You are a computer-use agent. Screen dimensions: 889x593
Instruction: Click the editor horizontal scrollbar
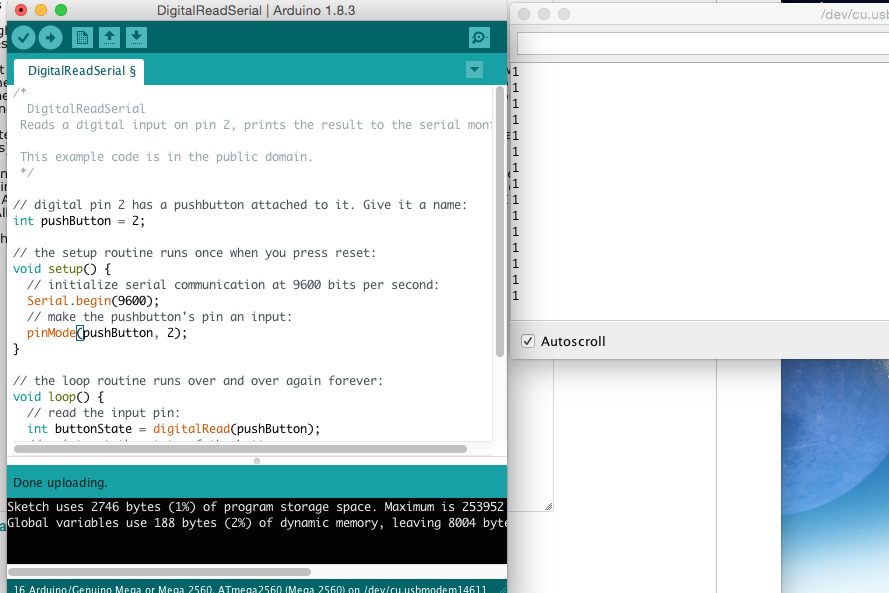coord(240,449)
